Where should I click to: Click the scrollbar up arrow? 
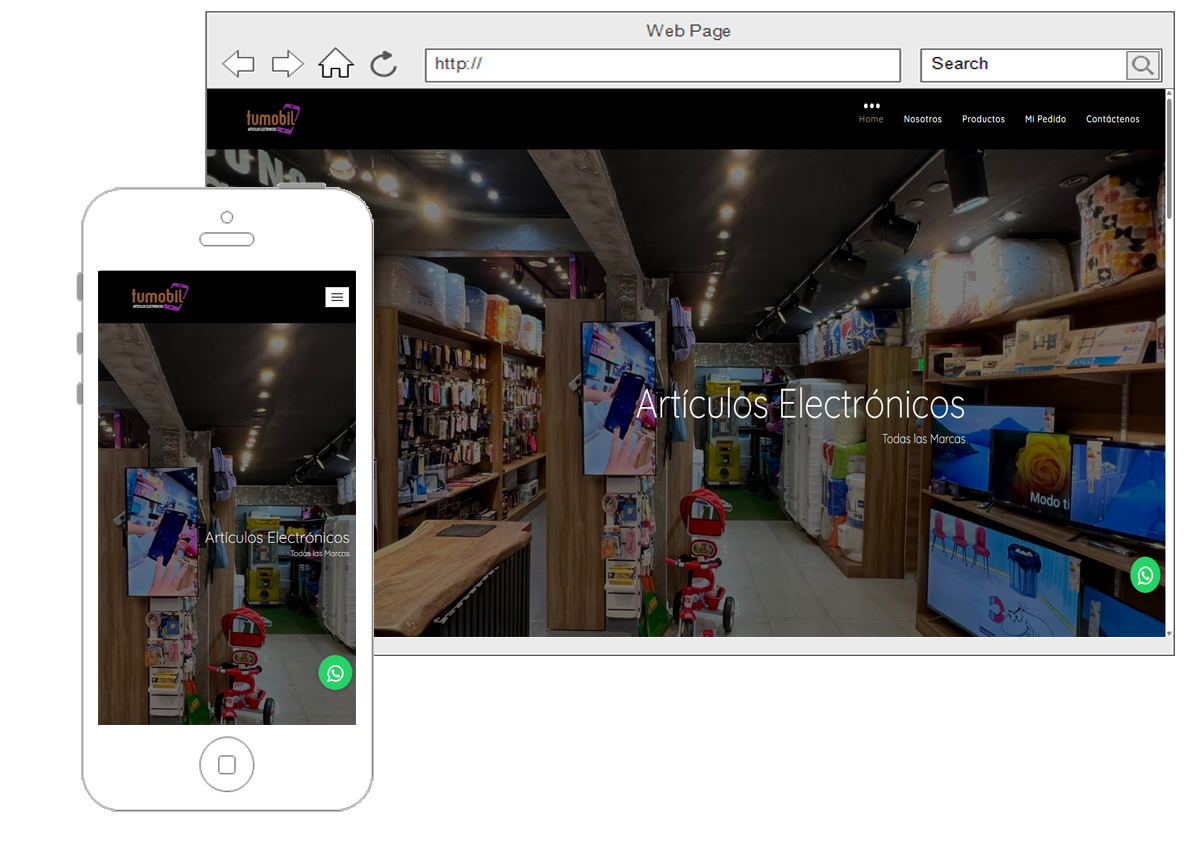point(1169,95)
